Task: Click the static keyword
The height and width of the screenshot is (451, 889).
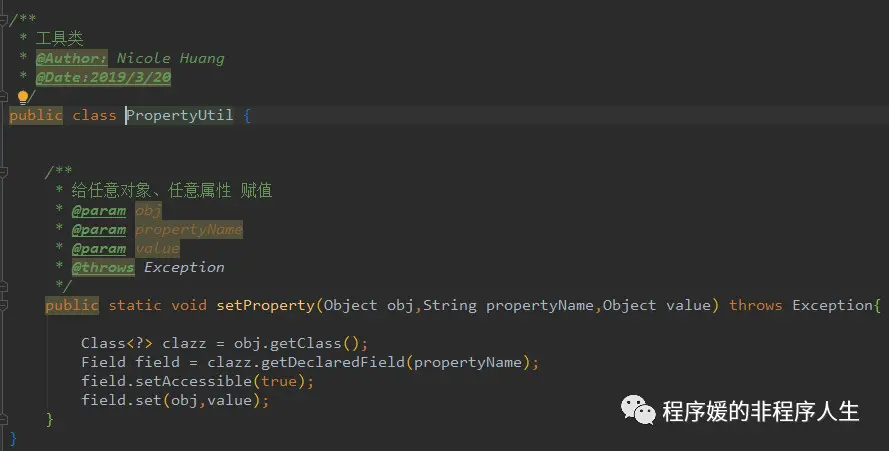Action: [x=135, y=305]
